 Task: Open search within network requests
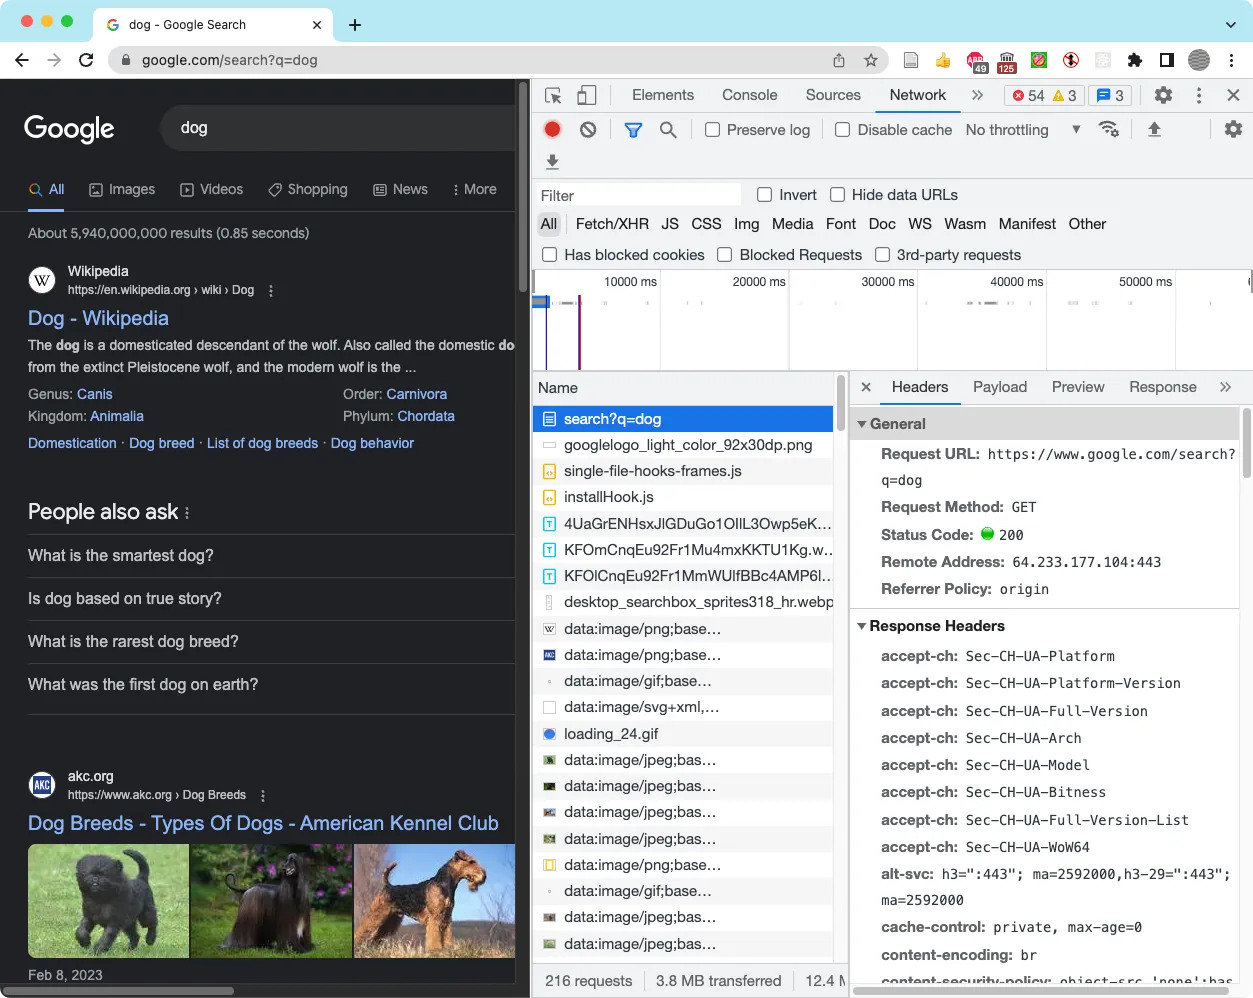[x=668, y=129]
